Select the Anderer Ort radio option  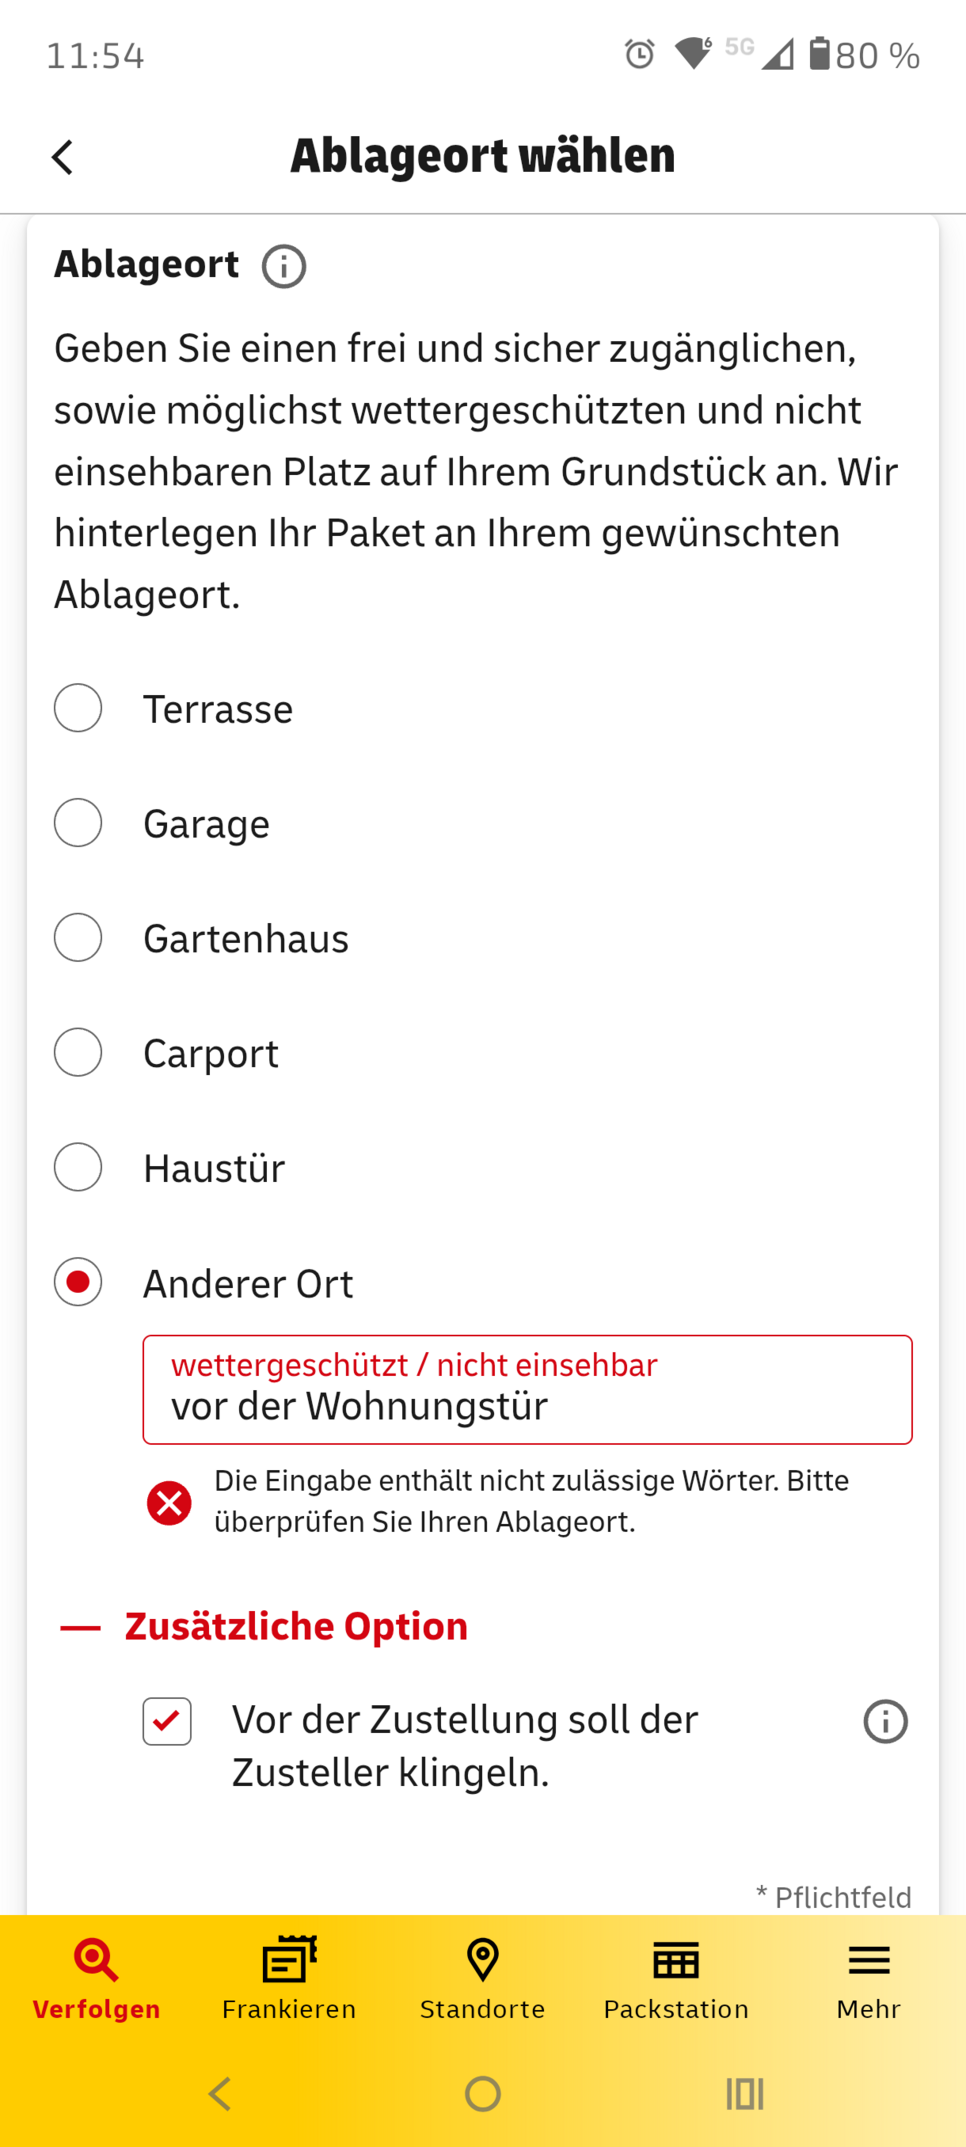[x=78, y=1282]
